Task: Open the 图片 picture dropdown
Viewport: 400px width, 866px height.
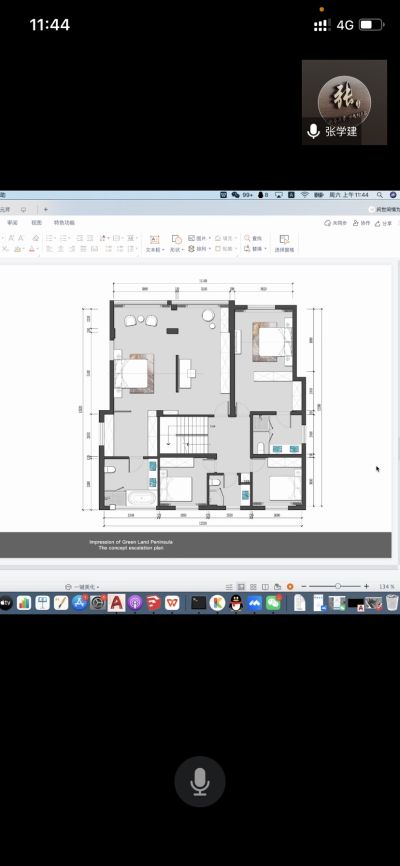Action: pos(200,238)
